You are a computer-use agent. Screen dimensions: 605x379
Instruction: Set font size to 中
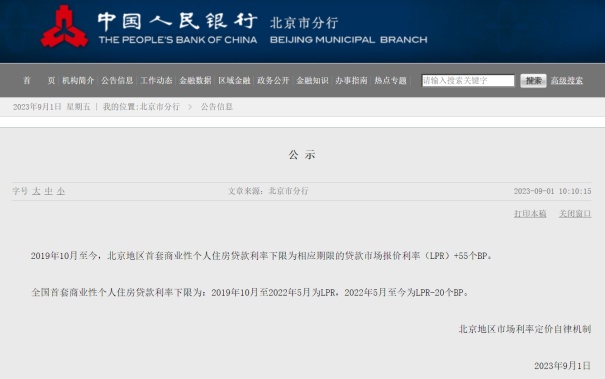pyautogui.click(x=49, y=191)
